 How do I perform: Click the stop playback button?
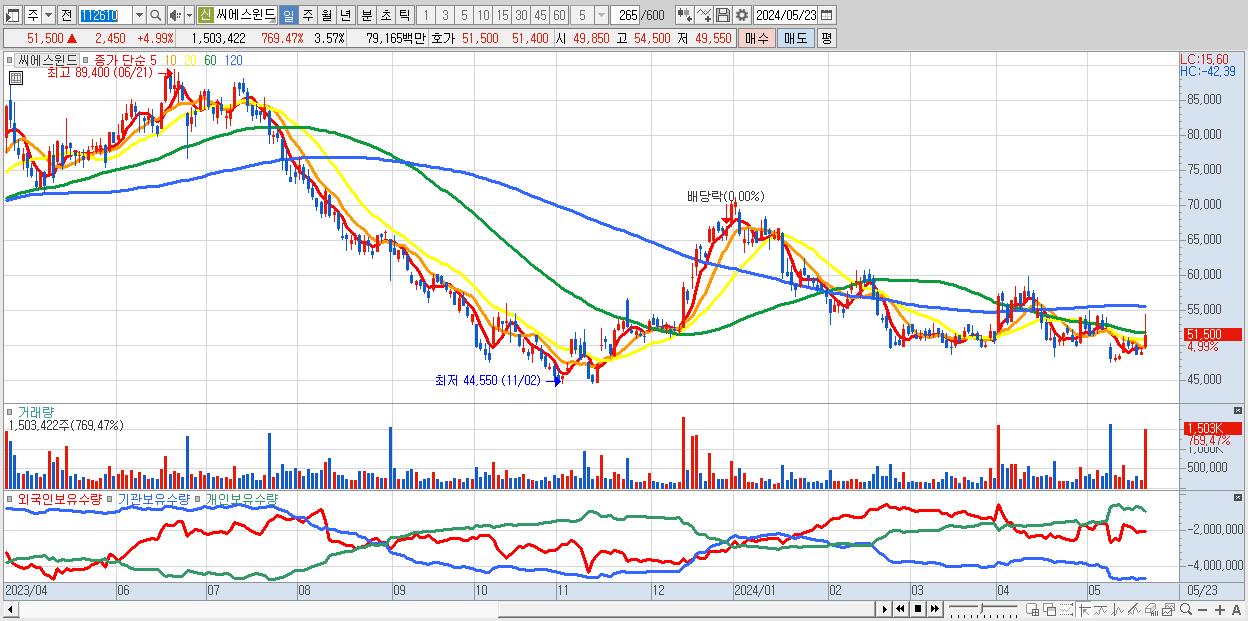[918, 609]
